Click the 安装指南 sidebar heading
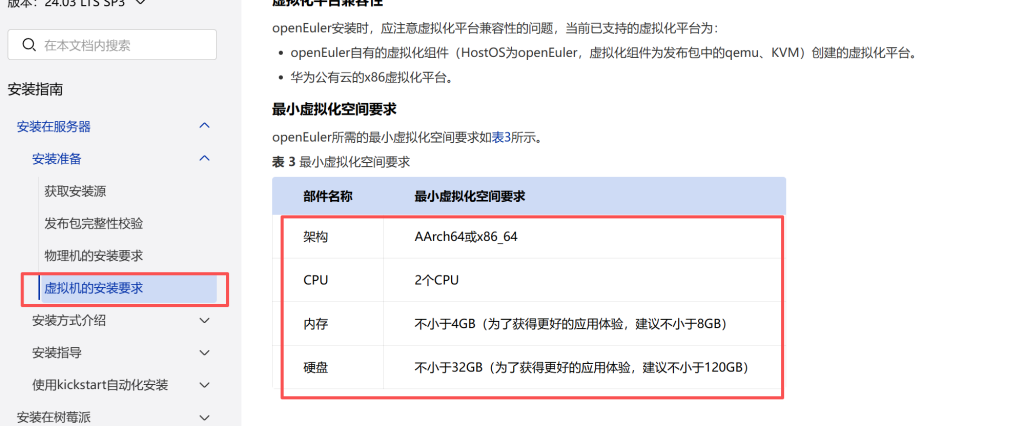This screenshot has width=1024, height=426. pos(35,90)
